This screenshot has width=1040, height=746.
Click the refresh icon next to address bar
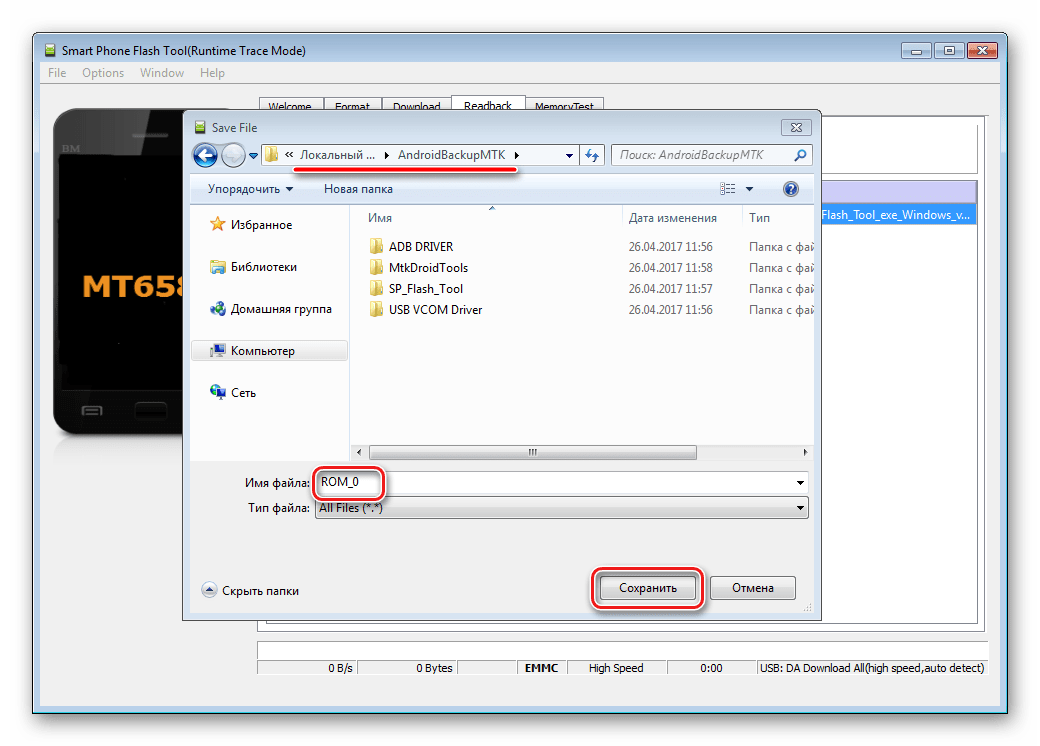tap(592, 155)
